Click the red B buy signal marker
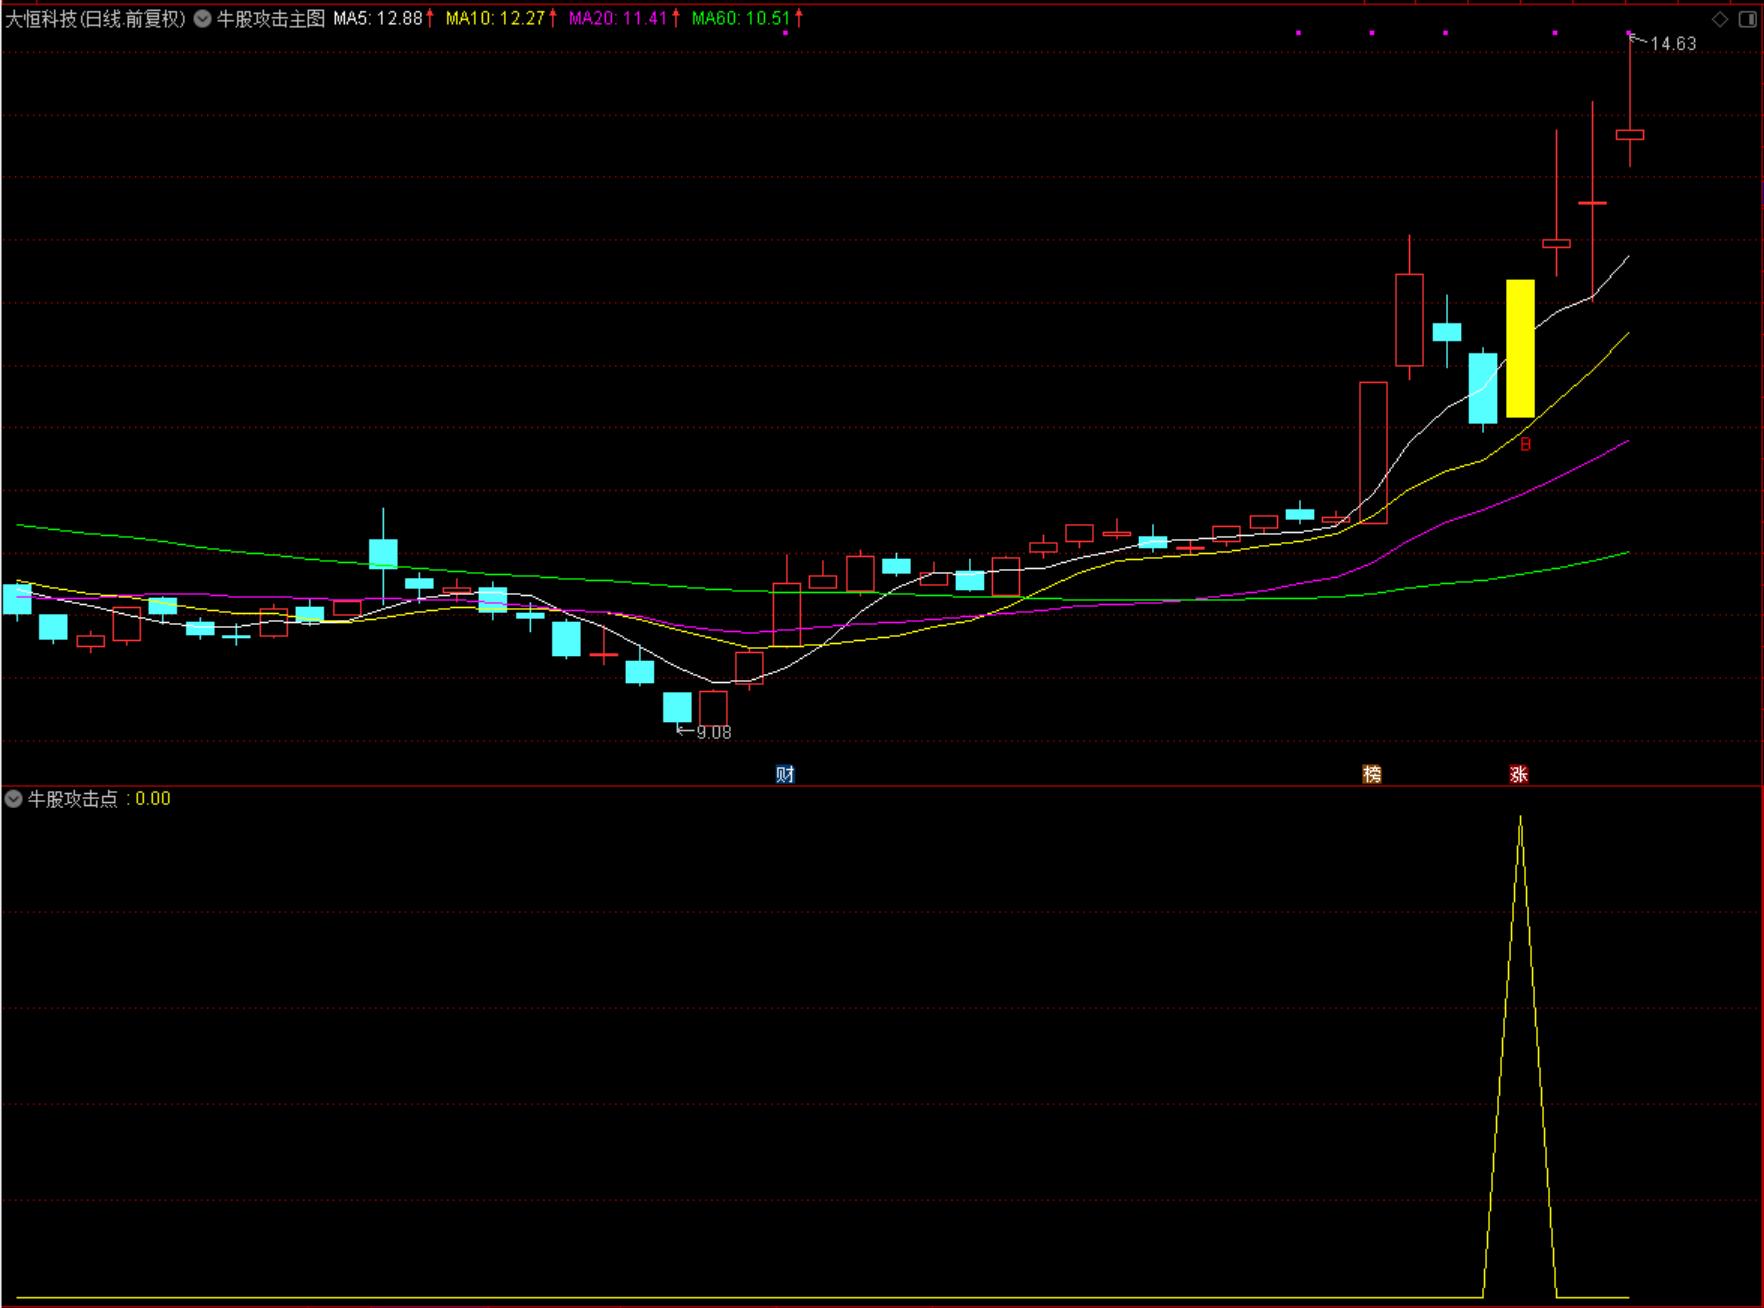1764x1308 pixels. click(1525, 444)
